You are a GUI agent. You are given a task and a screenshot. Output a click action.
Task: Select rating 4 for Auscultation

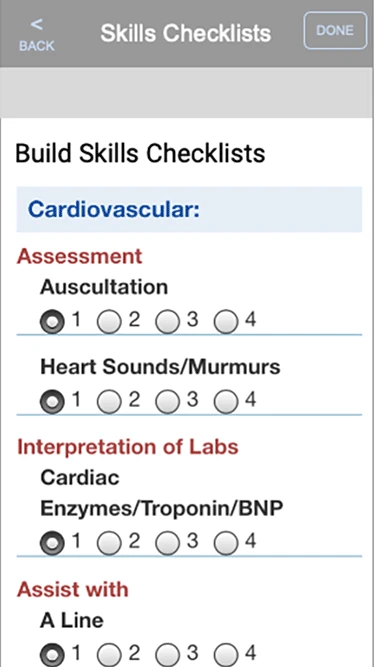pos(226,322)
